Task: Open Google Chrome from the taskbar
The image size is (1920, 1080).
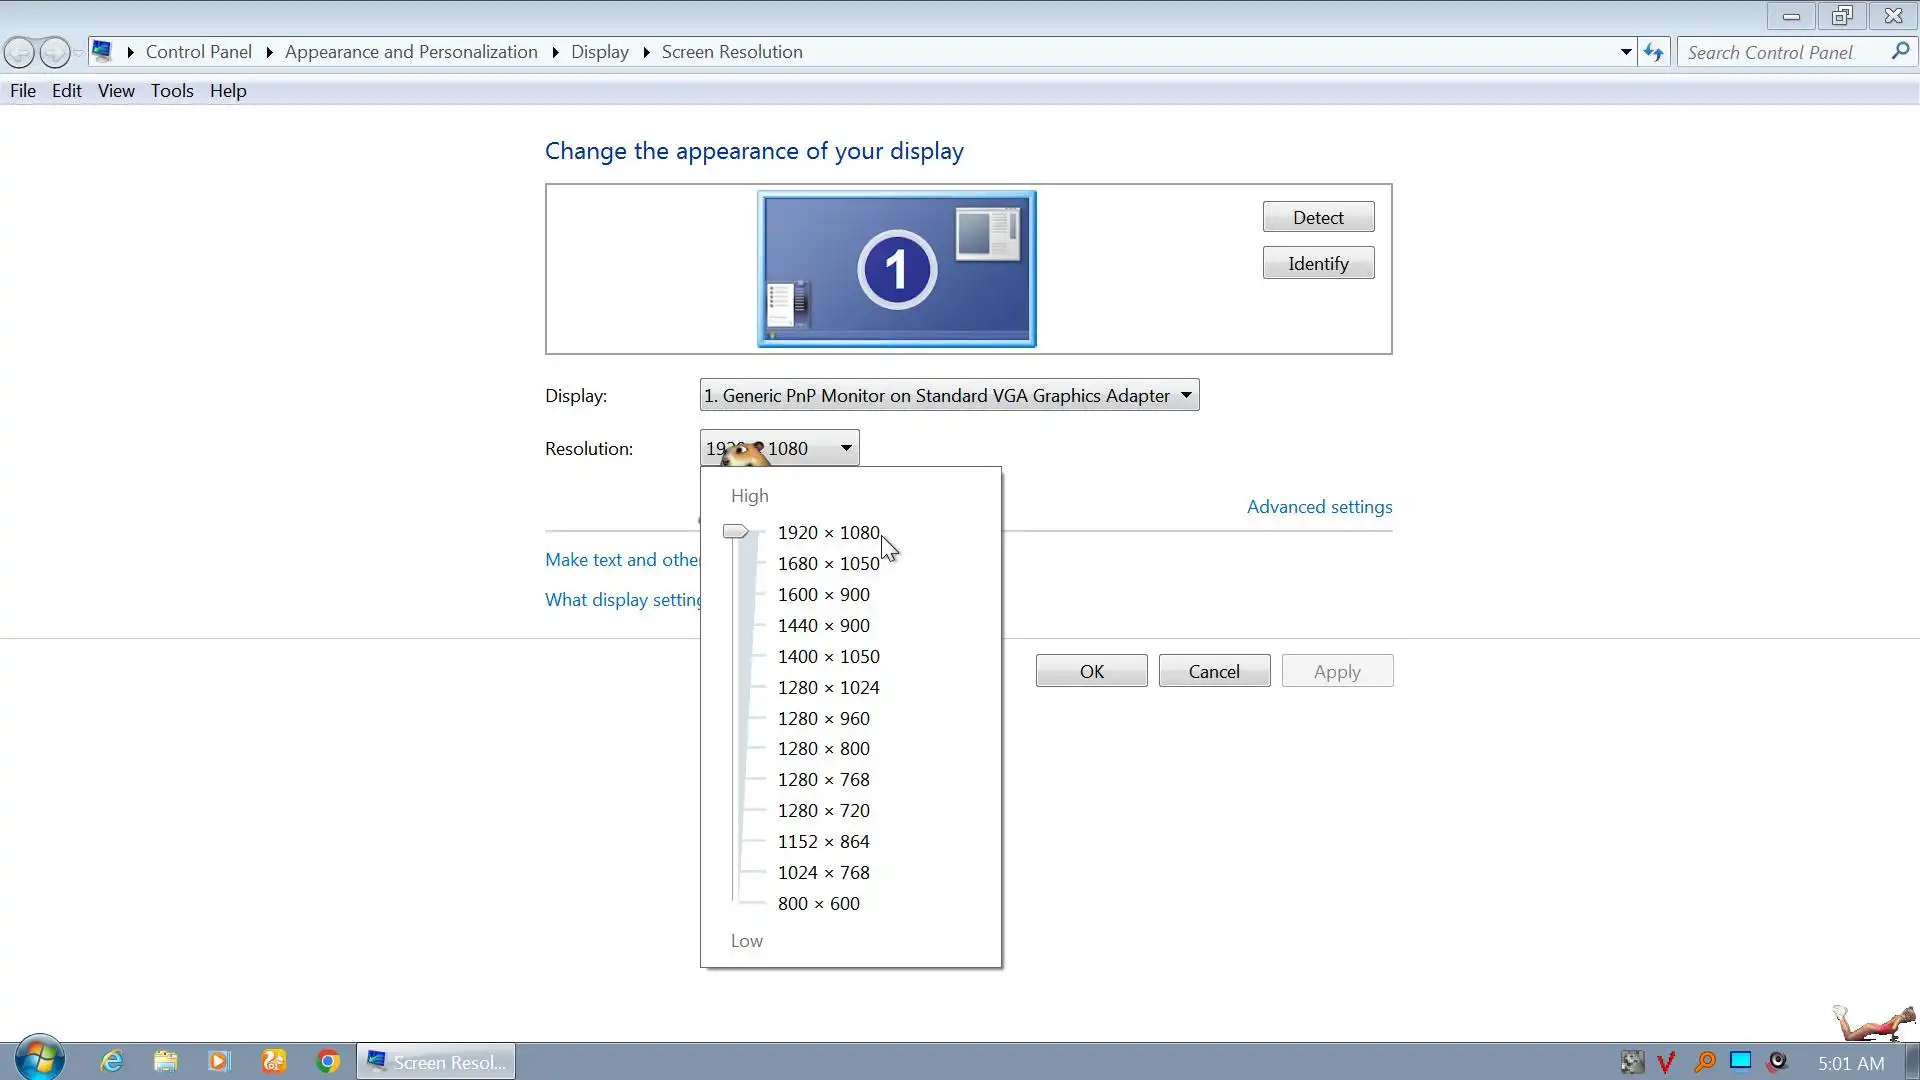Action: pos(328,1061)
